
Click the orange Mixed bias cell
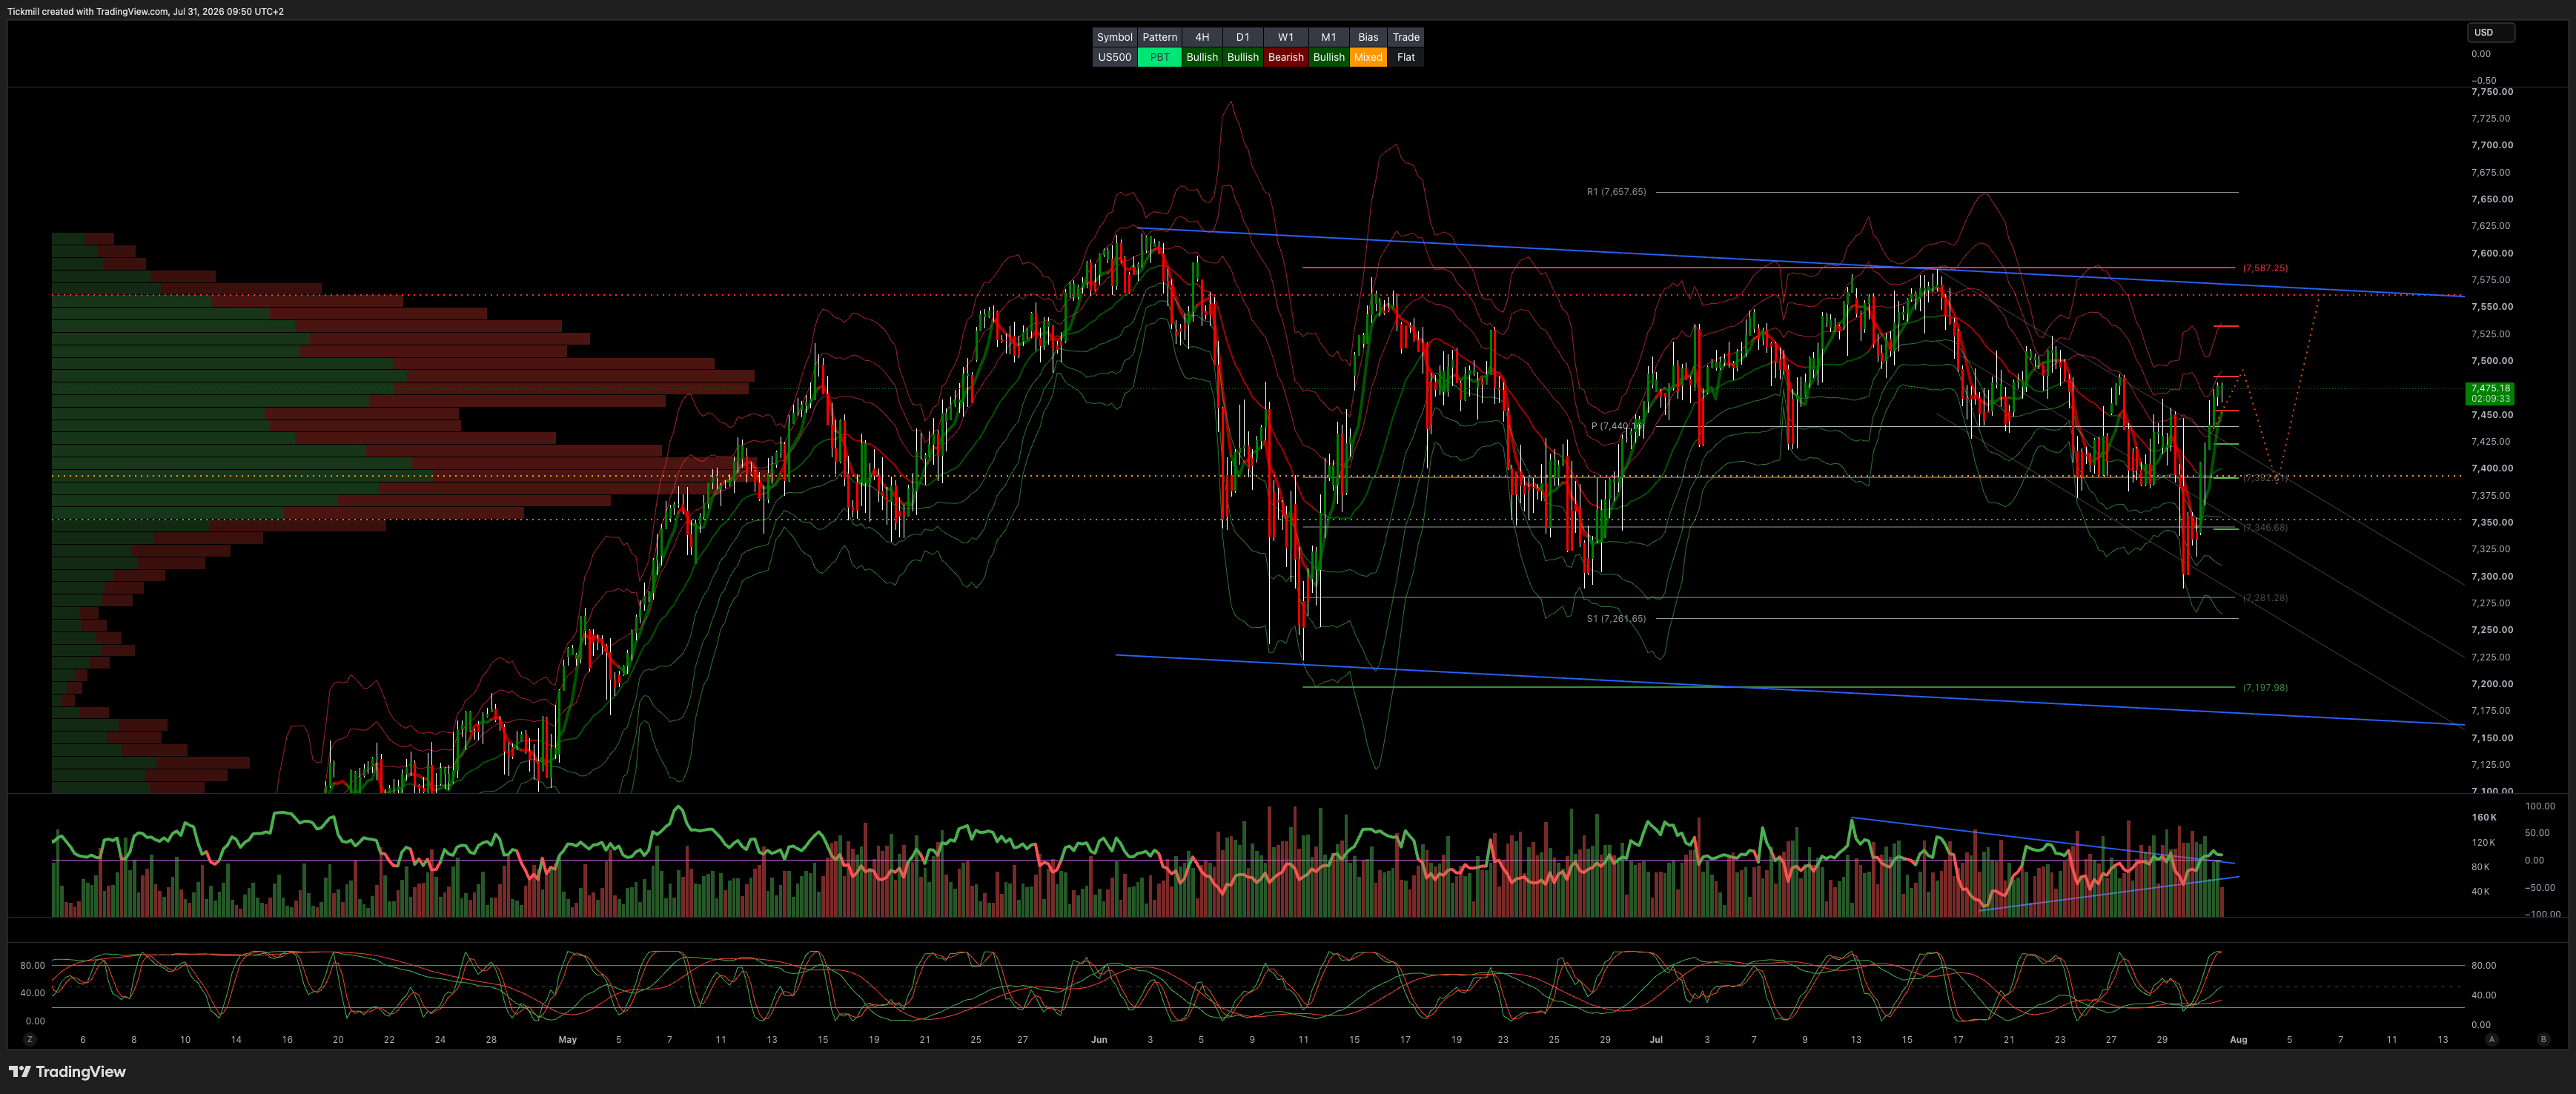1367,57
